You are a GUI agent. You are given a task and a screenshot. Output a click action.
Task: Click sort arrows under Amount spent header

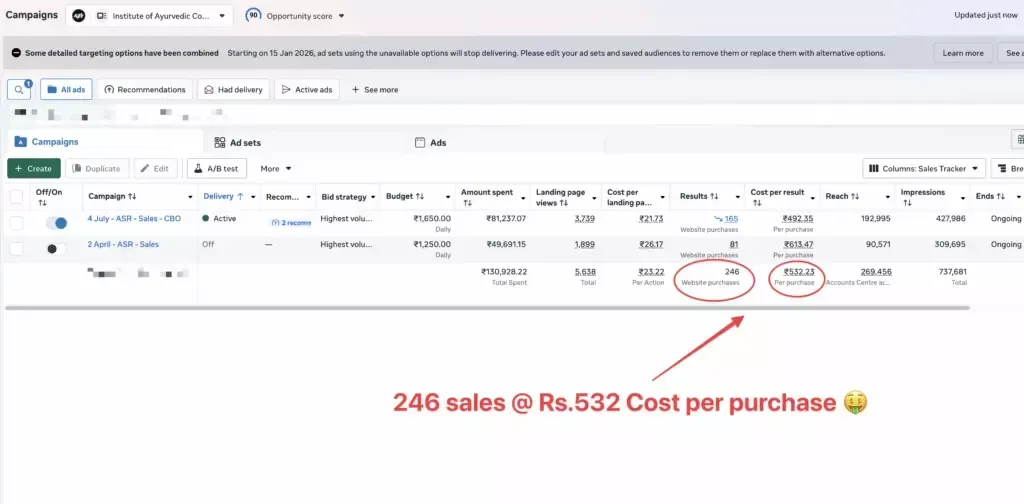click(468, 203)
